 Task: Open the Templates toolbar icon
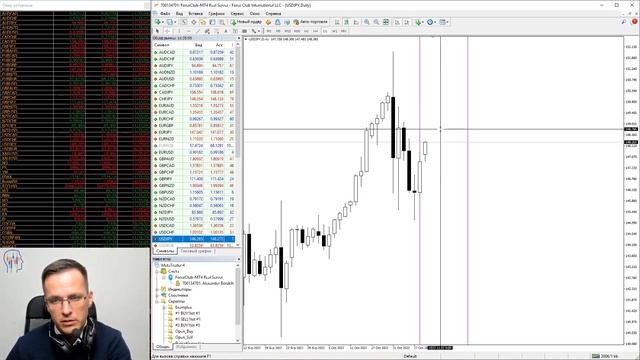[442, 22]
